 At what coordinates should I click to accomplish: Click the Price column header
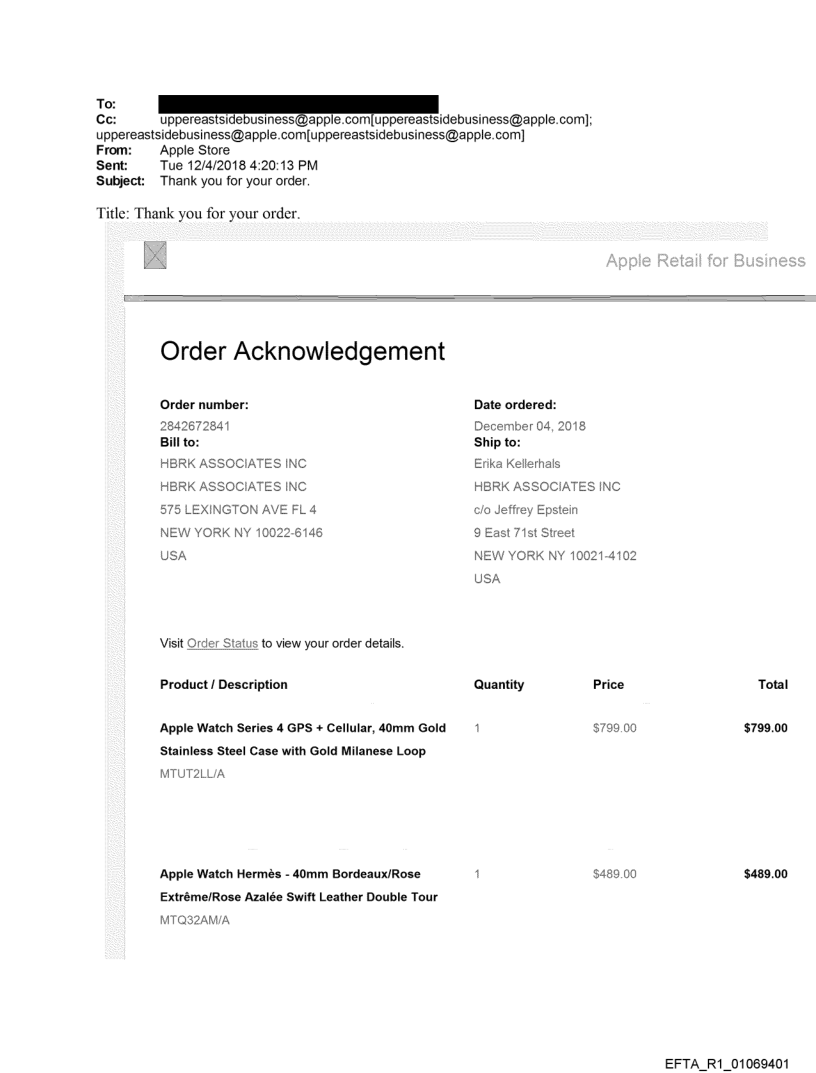(x=608, y=685)
